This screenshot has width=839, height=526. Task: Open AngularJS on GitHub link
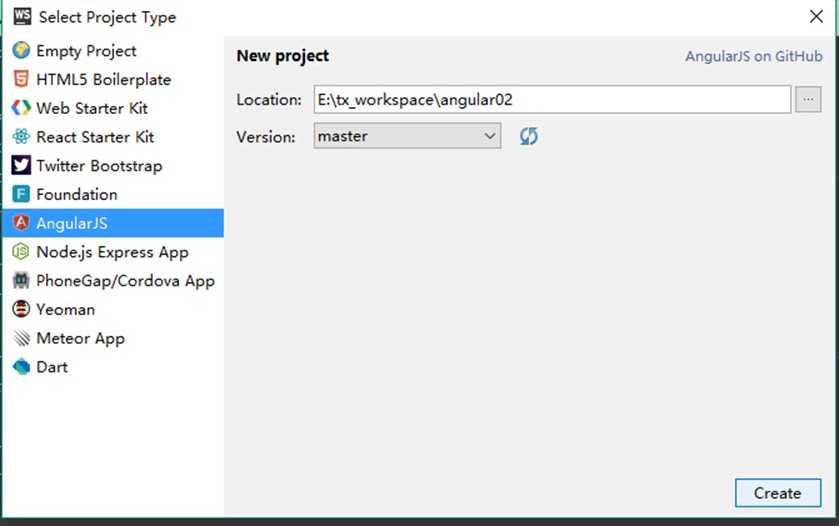[x=754, y=56]
